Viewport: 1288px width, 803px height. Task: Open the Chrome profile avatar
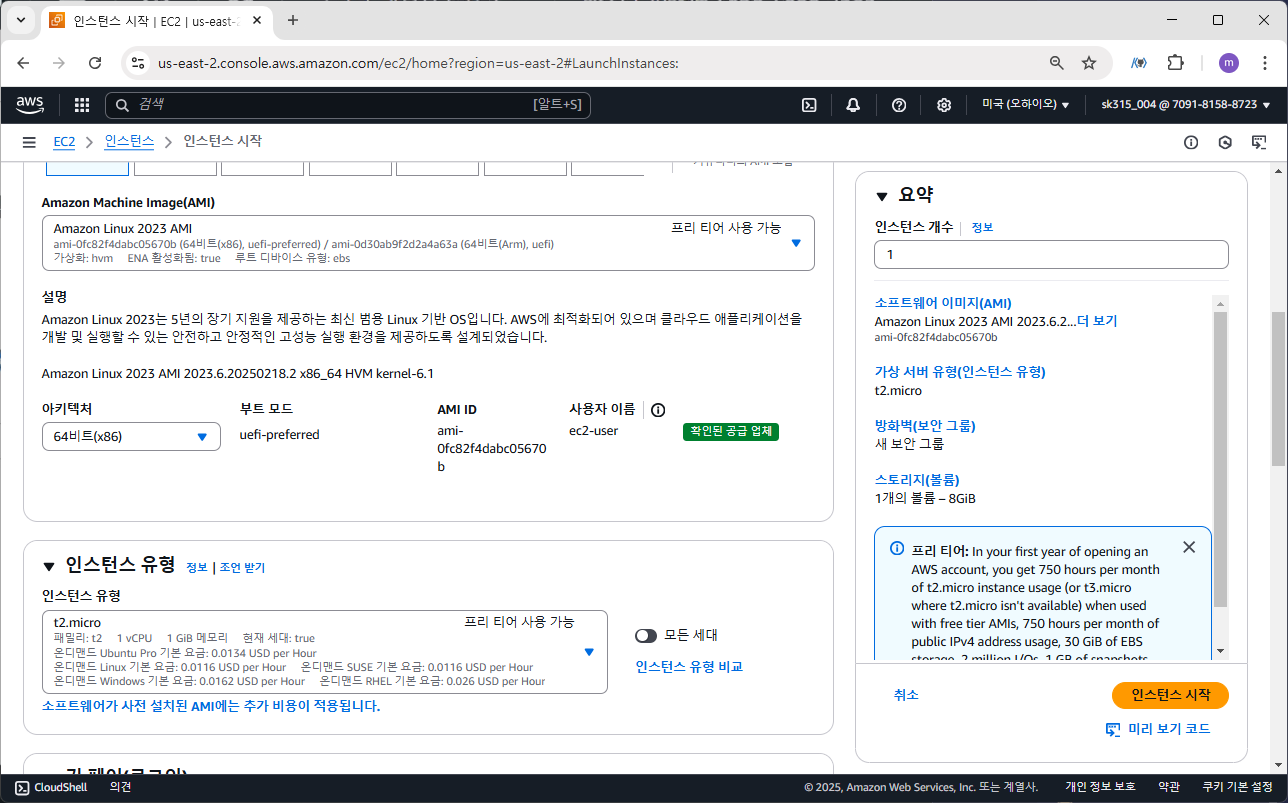point(1229,63)
